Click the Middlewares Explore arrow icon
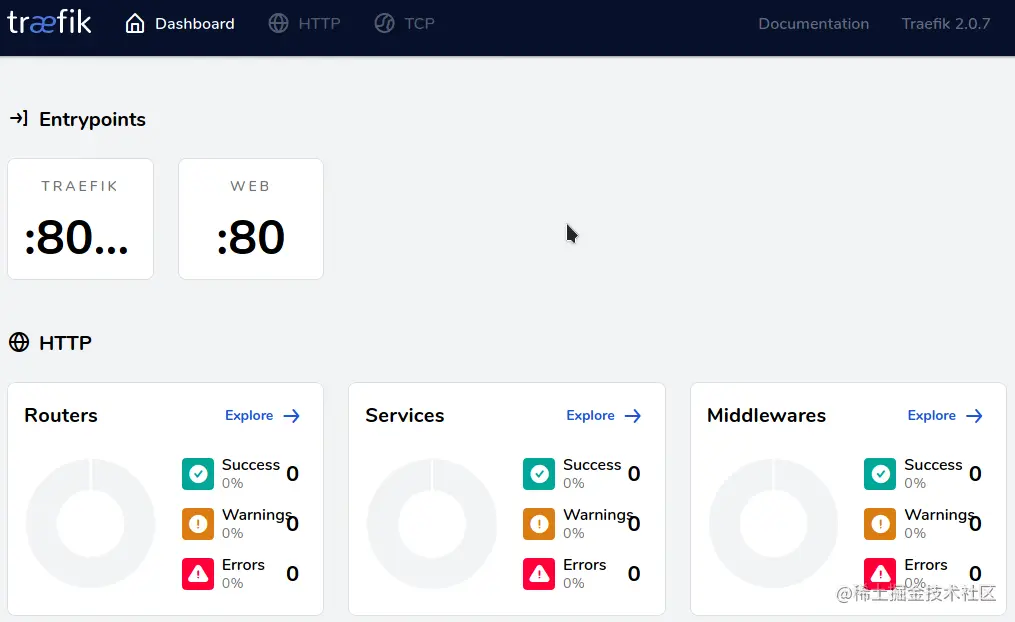The image size is (1015, 622). (x=974, y=416)
